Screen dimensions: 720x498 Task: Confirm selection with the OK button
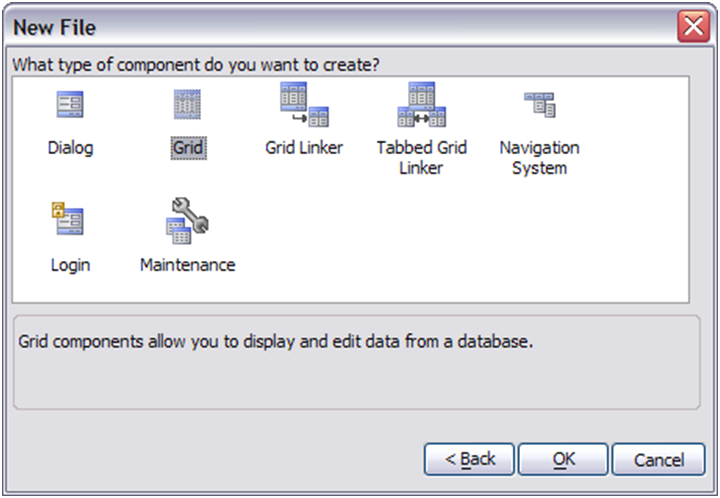click(563, 459)
